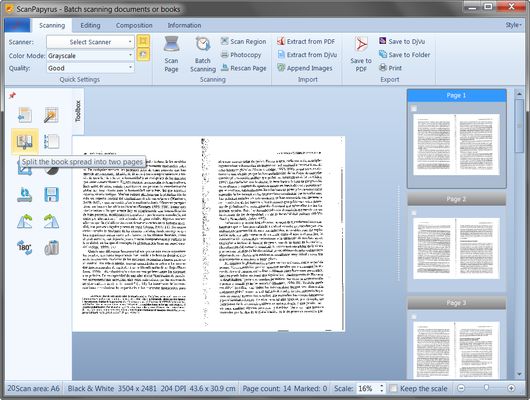Click the magic wand tool in toolbox

pyautogui.click(x=51, y=115)
